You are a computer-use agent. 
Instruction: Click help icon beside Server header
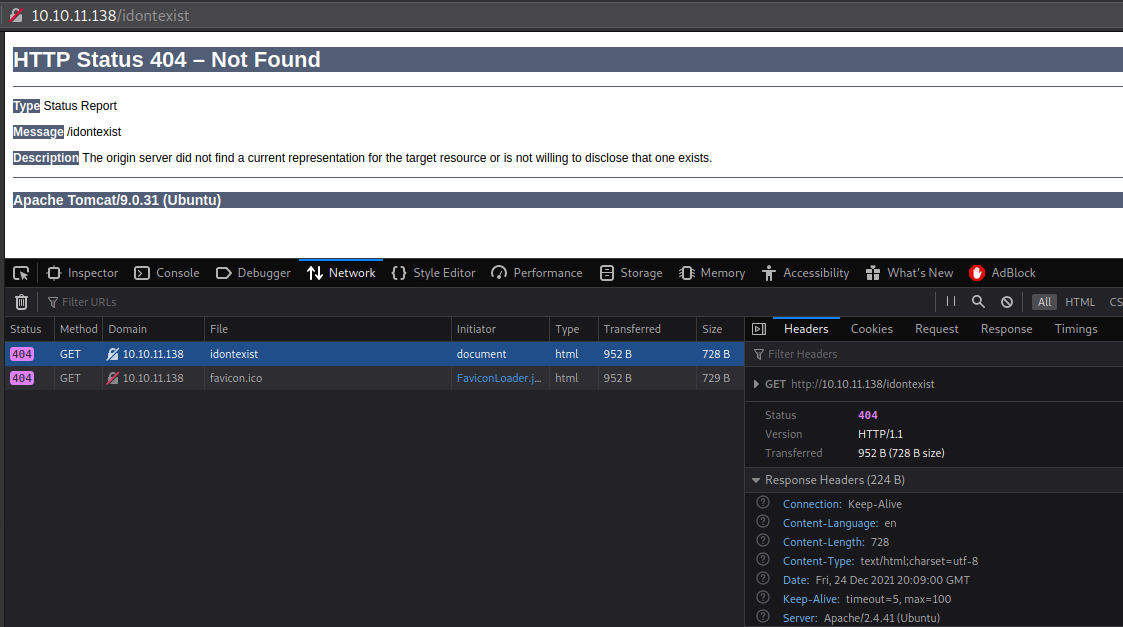pos(763,618)
